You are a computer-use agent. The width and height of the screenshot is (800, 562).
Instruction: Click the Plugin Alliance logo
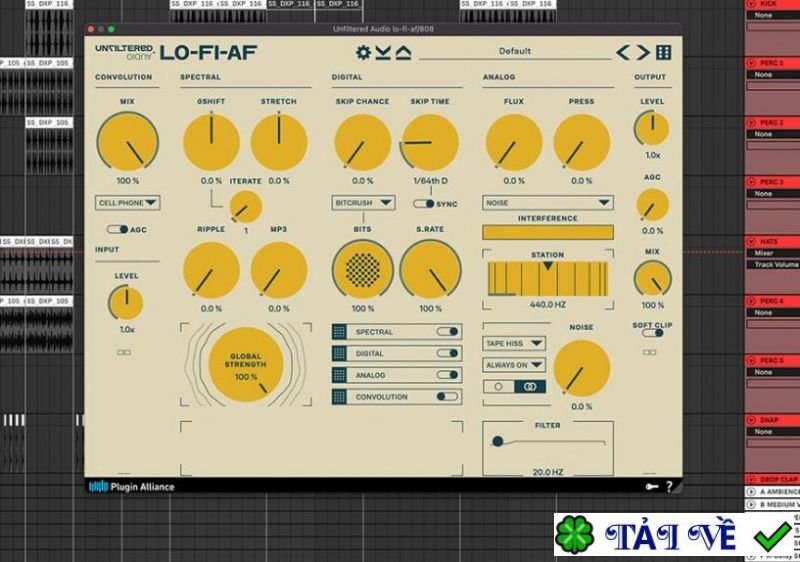132,487
